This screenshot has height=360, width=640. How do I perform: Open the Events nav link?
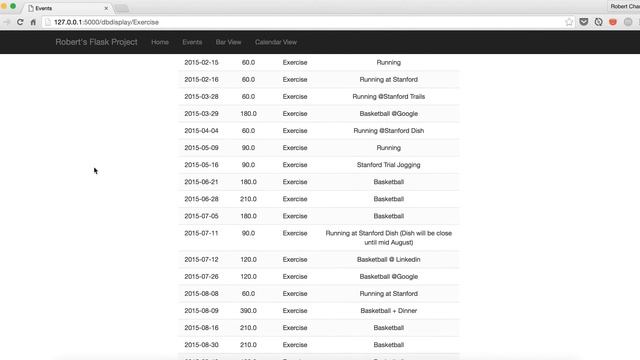[x=192, y=42]
